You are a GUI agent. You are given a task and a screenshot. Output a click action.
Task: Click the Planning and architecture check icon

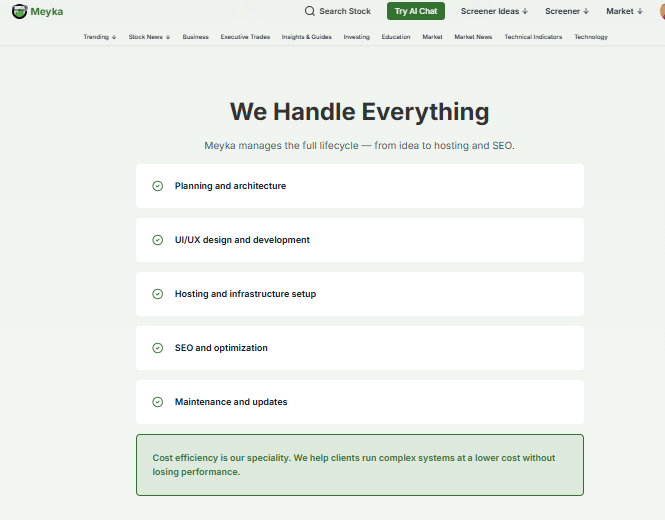click(157, 186)
